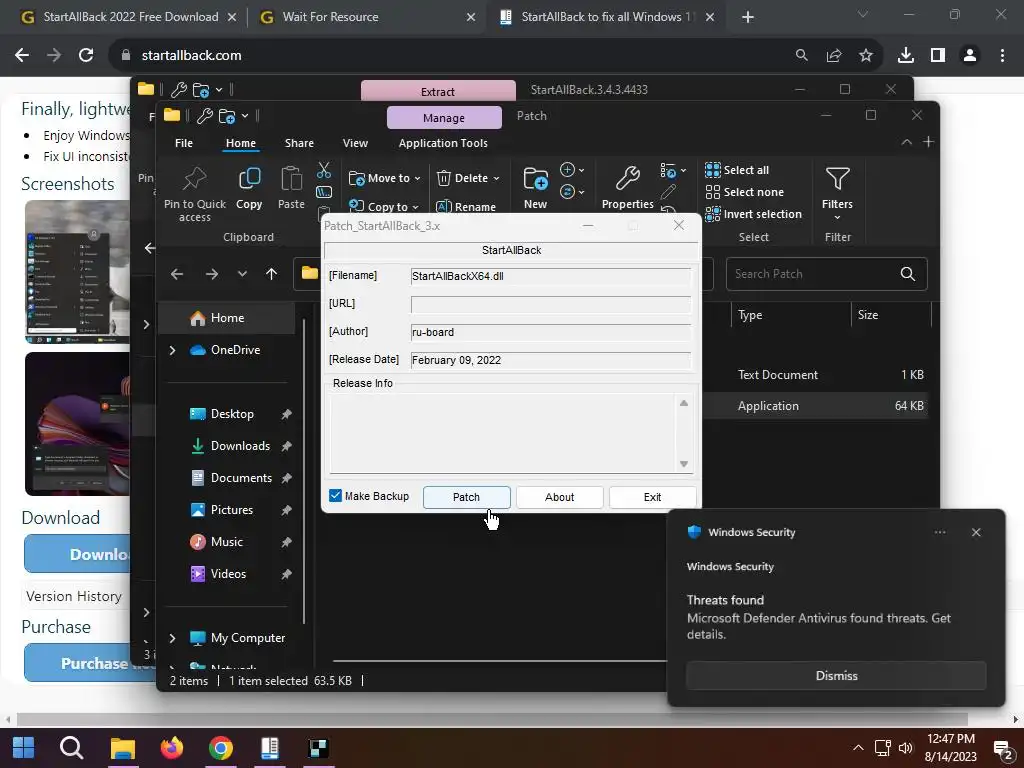Expand the OneDrive tree node
This screenshot has height=768, width=1024.
tap(172, 350)
